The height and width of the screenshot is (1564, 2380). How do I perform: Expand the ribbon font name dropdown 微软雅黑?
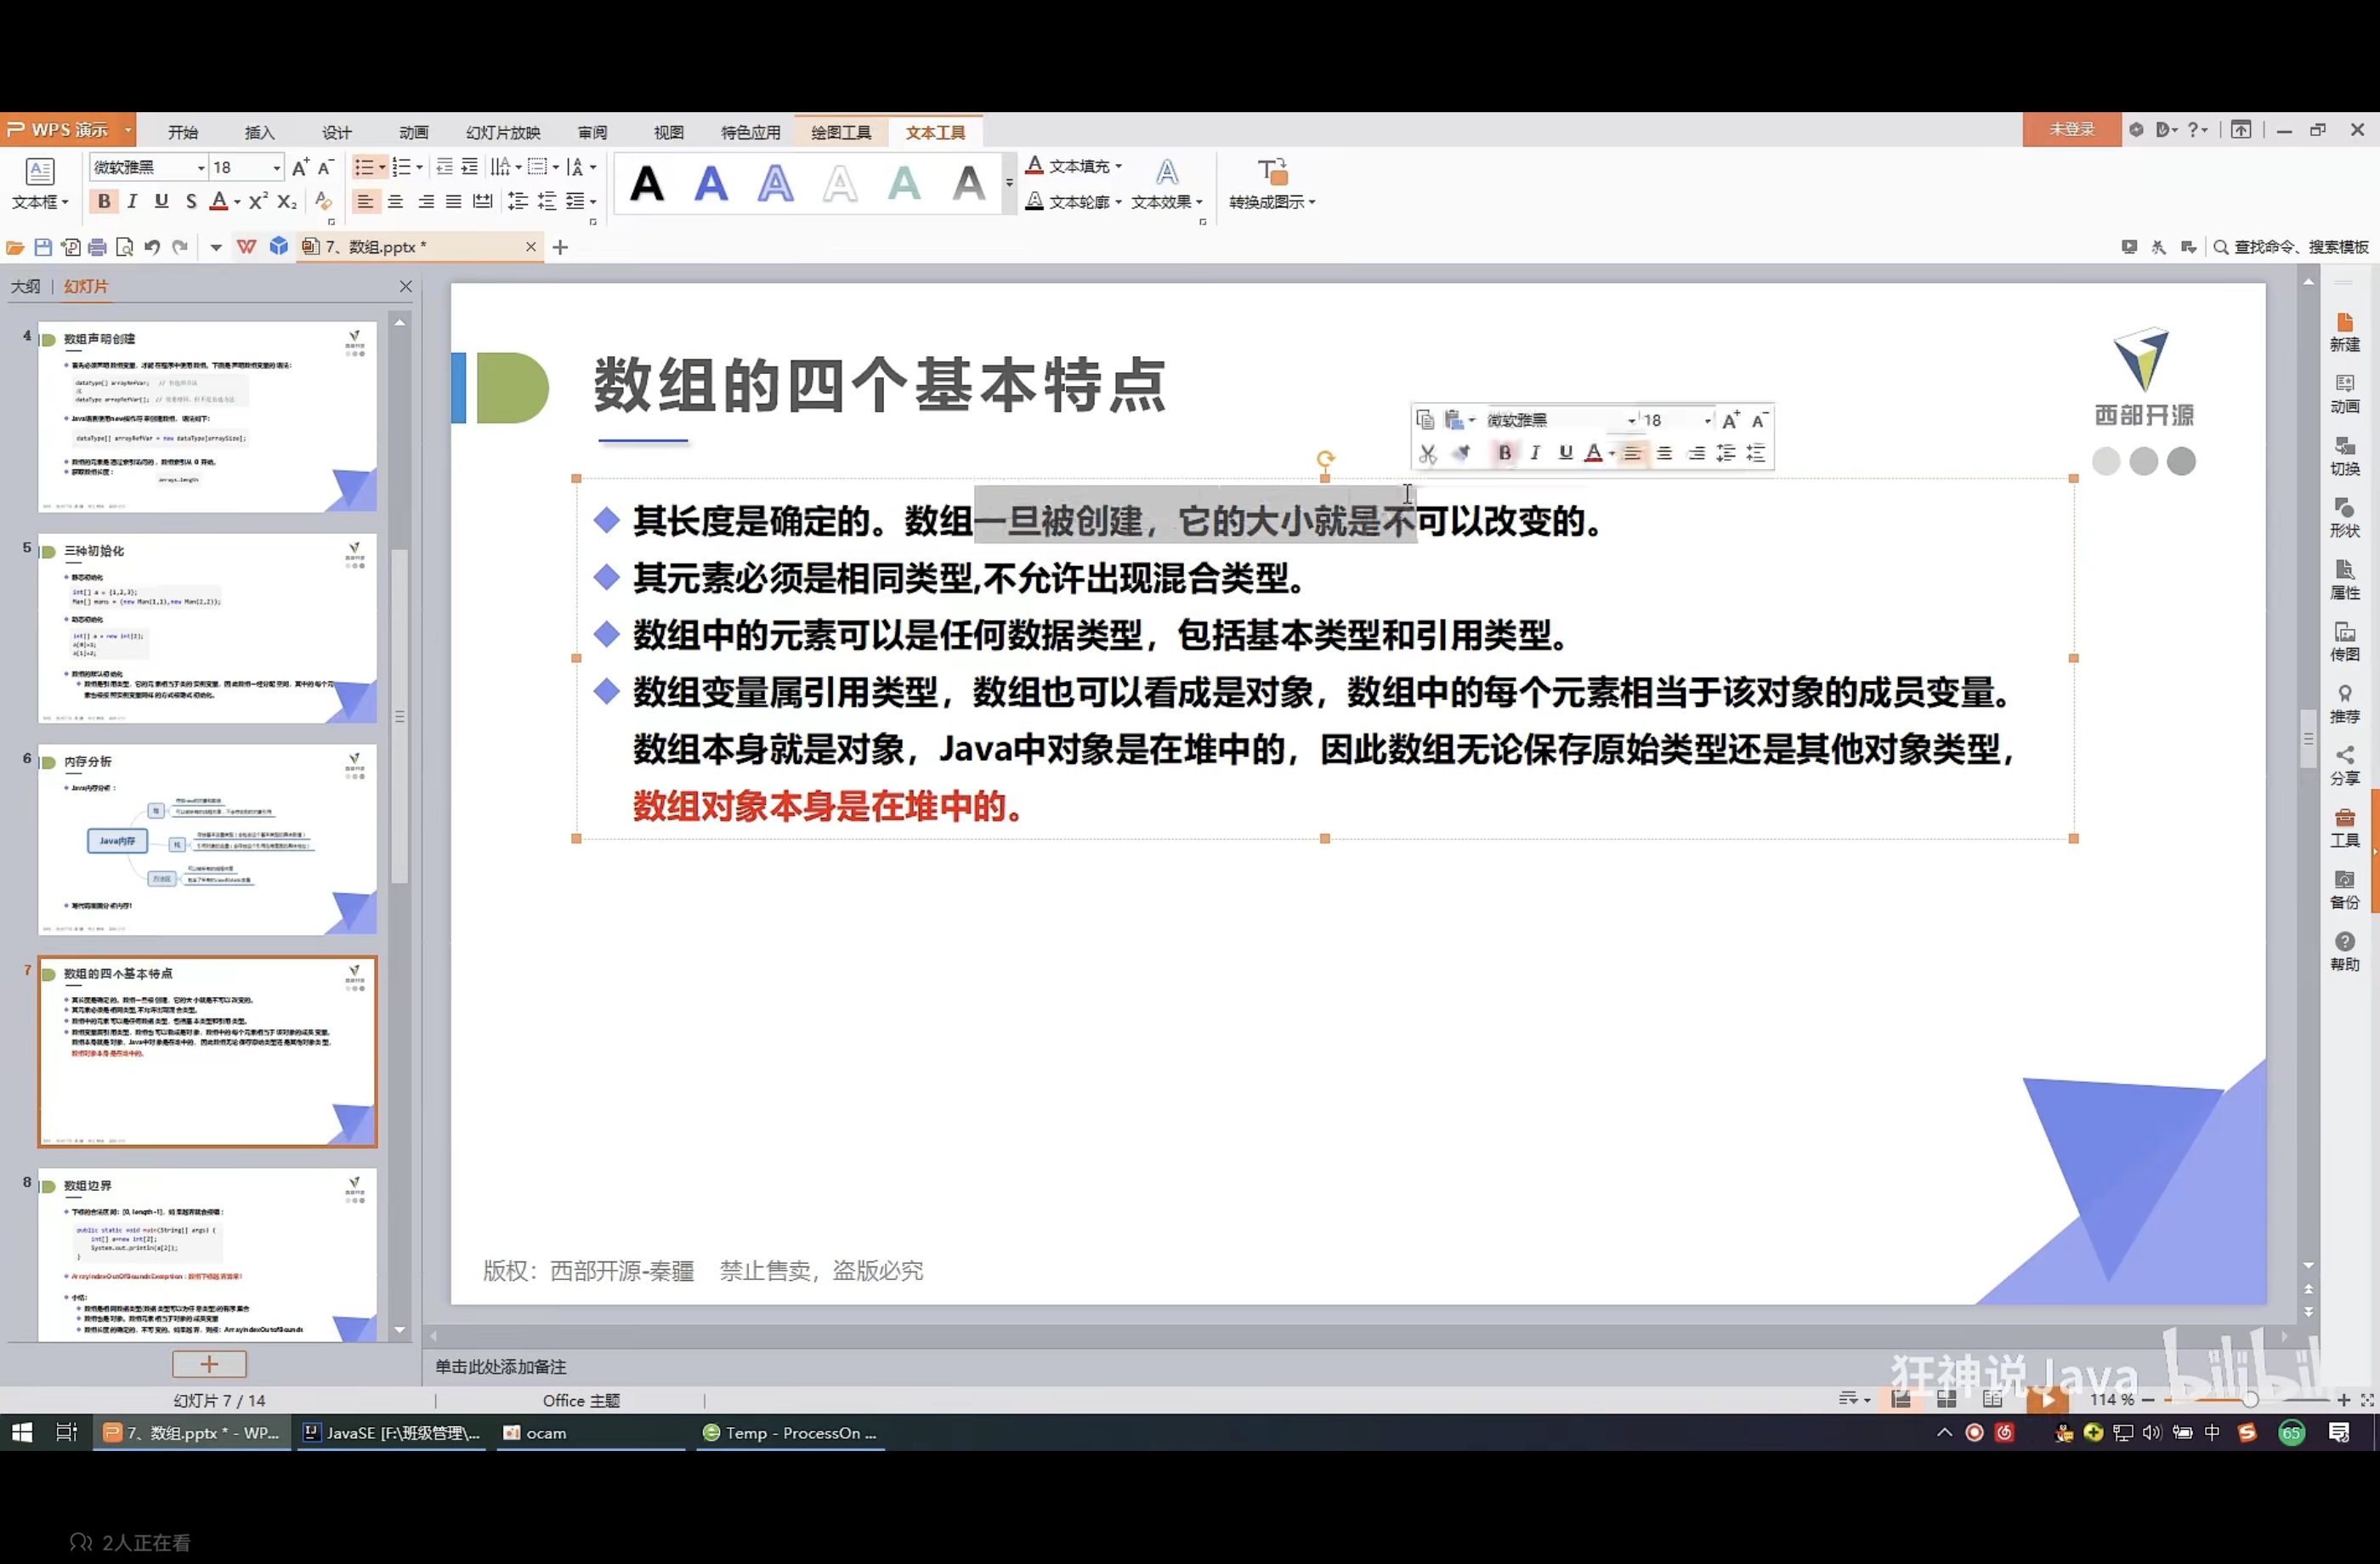pos(201,168)
